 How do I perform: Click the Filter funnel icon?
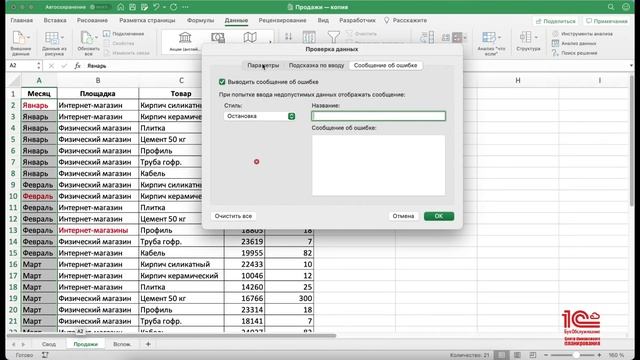pyautogui.click(x=333, y=37)
